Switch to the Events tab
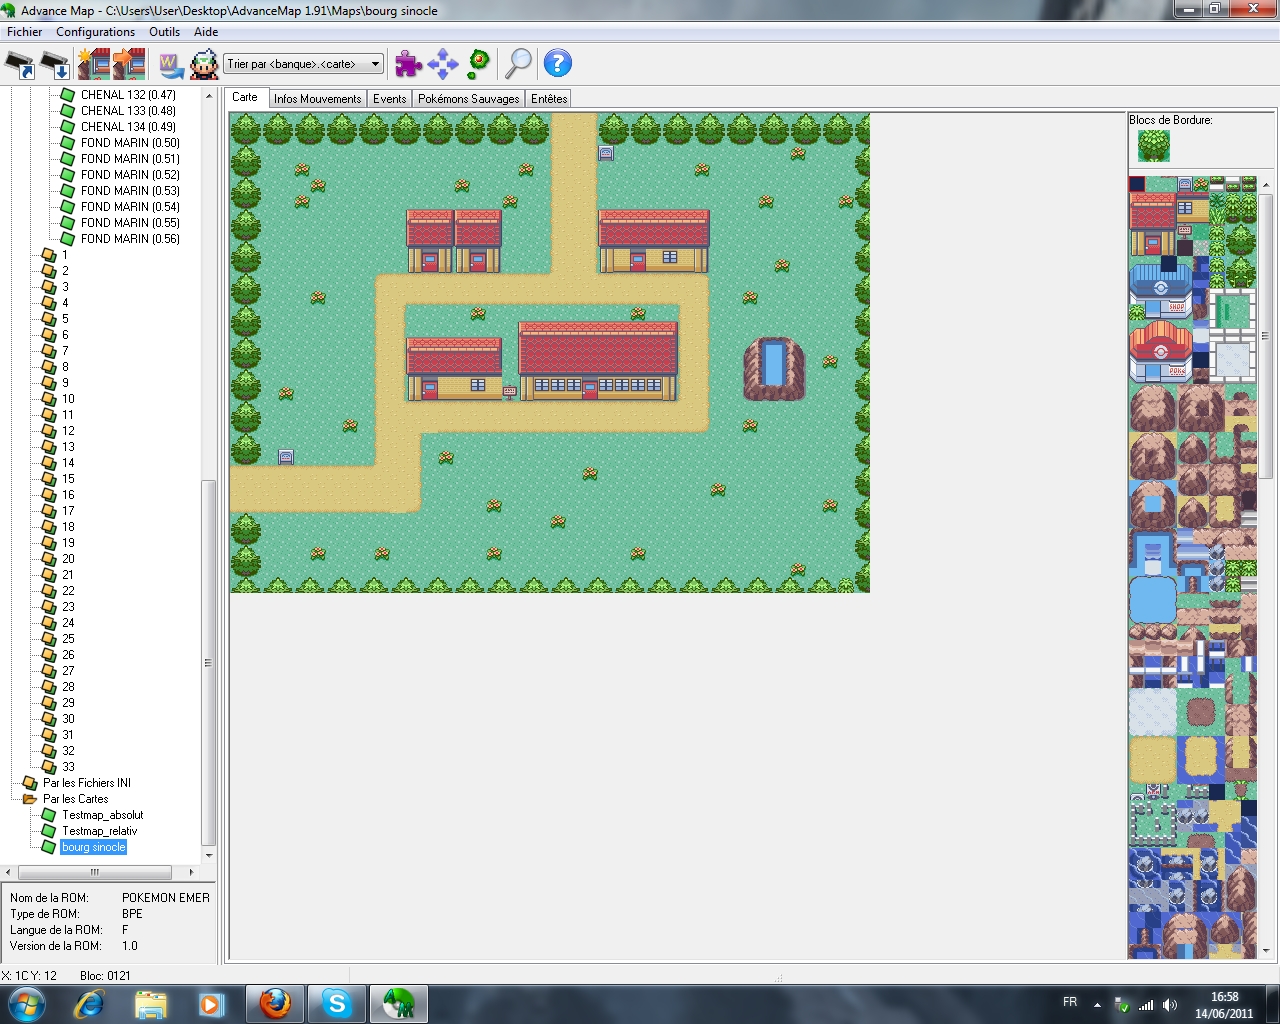The height and width of the screenshot is (1024, 1280). click(x=390, y=99)
